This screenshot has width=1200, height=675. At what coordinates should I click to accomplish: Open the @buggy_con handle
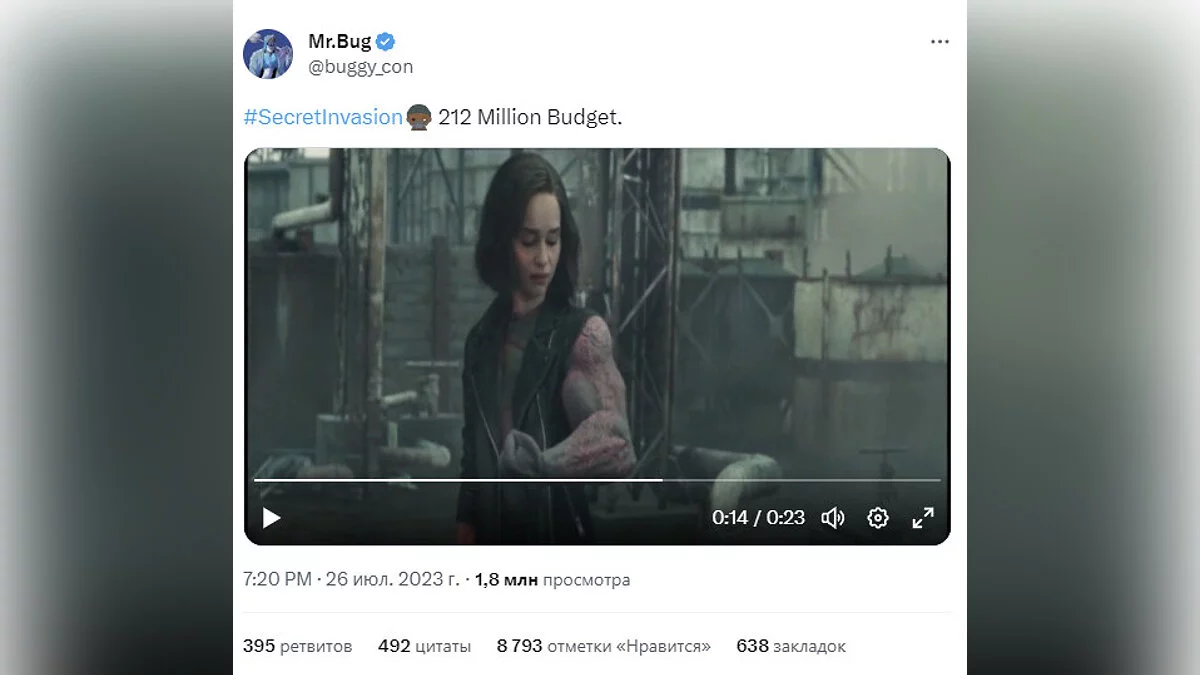[360, 67]
